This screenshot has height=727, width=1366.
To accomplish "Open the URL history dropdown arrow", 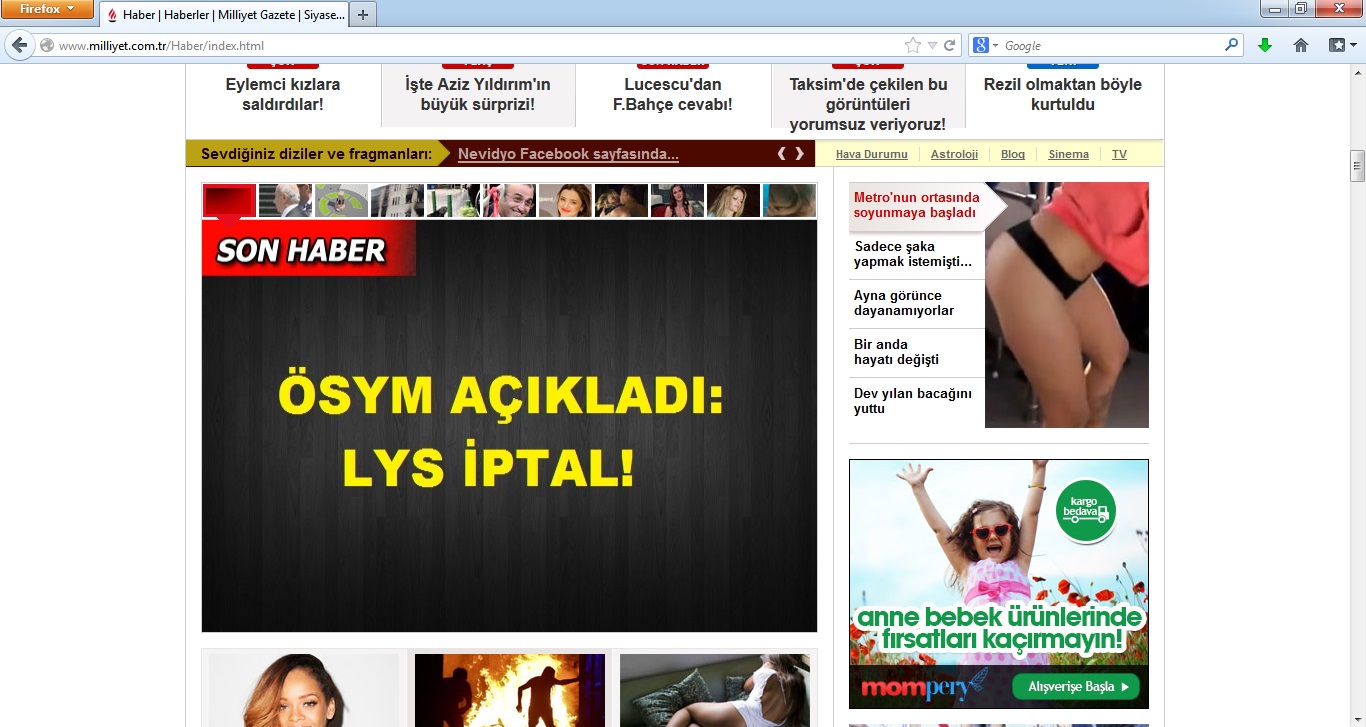I will (x=932, y=45).
